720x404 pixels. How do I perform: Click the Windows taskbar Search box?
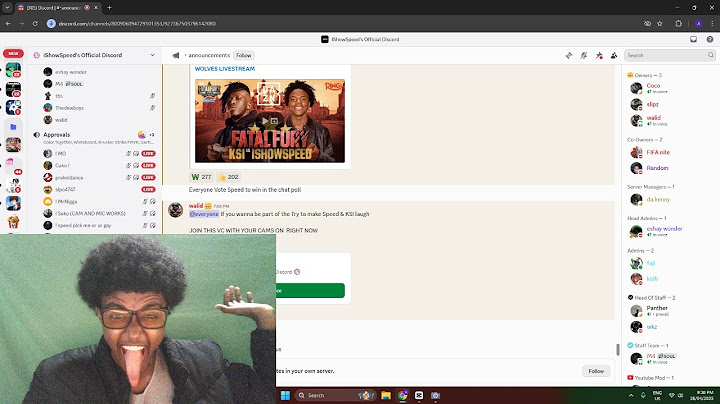[335, 395]
